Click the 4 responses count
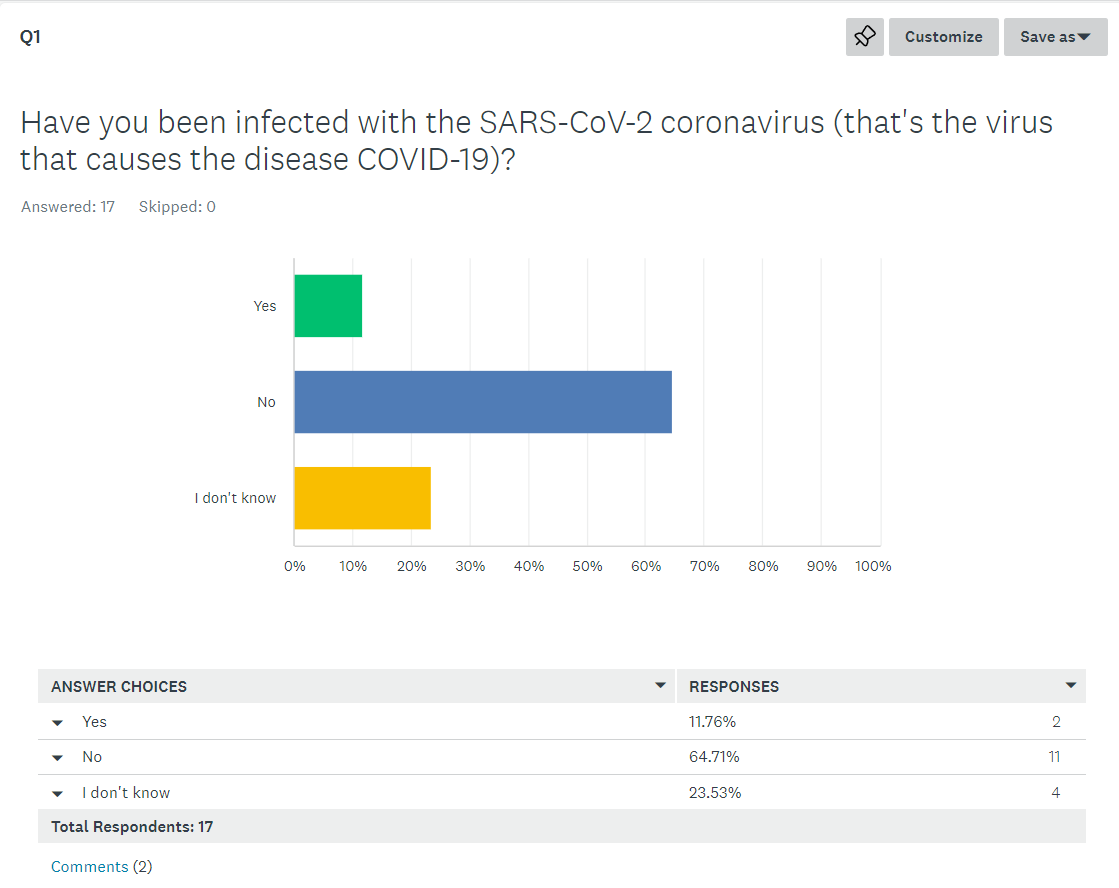The image size is (1119, 888). (1056, 793)
